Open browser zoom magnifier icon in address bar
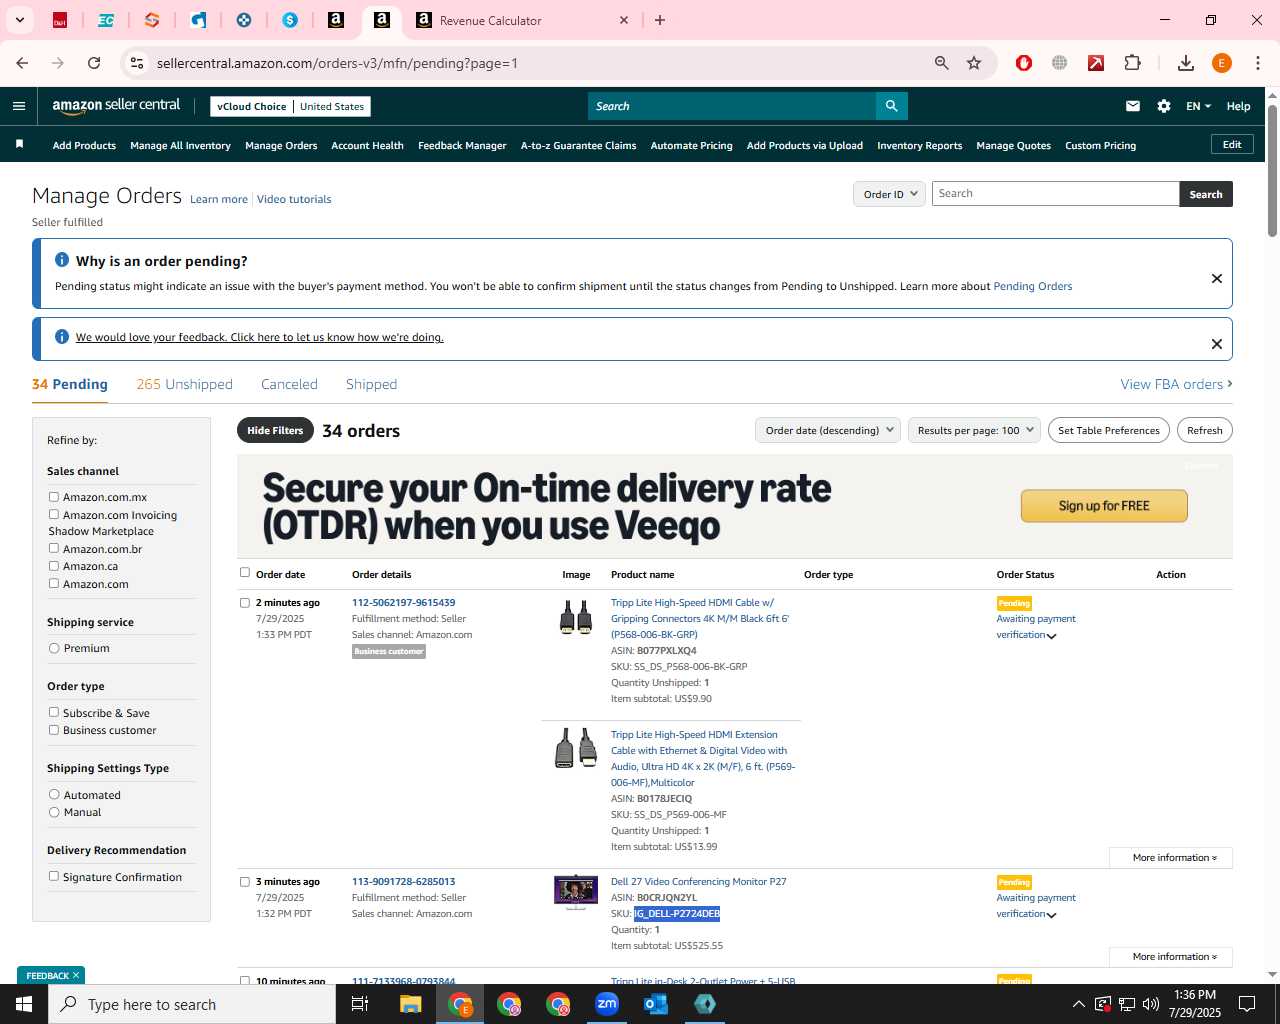Screen dimensions: 1280x1024 point(941,63)
